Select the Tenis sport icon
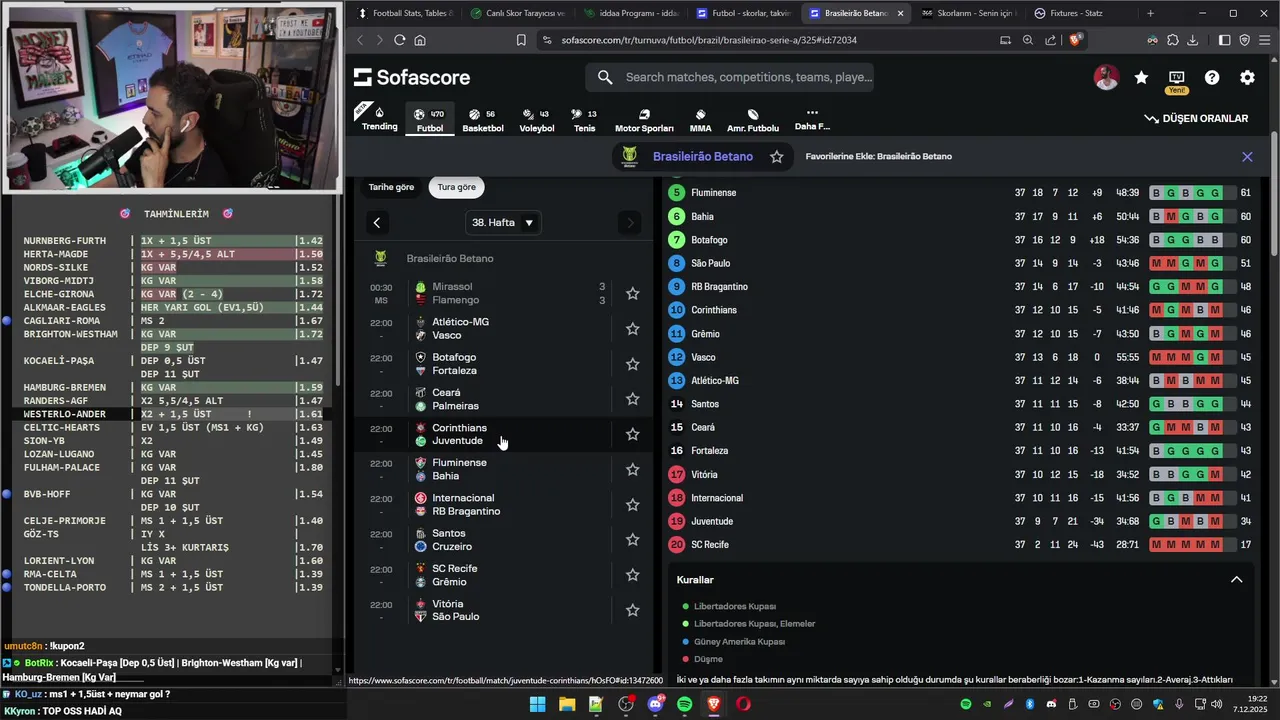Screen dimensions: 1280x720 (x=584, y=120)
